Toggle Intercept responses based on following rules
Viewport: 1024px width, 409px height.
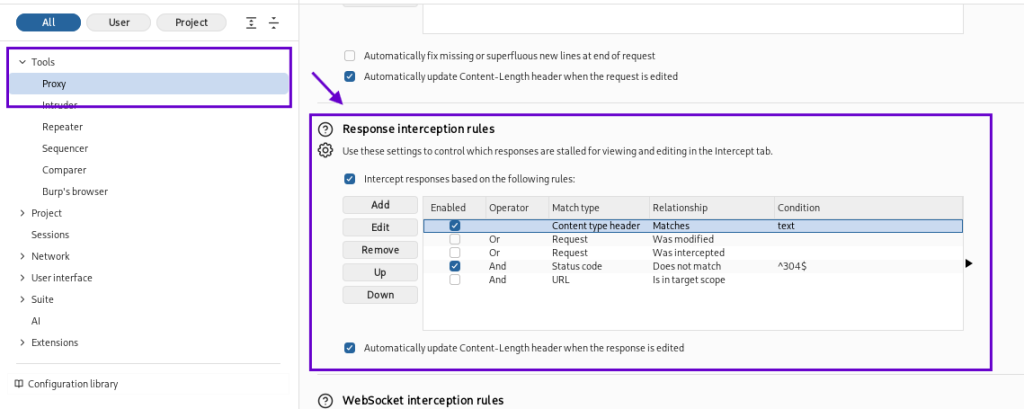(350, 178)
